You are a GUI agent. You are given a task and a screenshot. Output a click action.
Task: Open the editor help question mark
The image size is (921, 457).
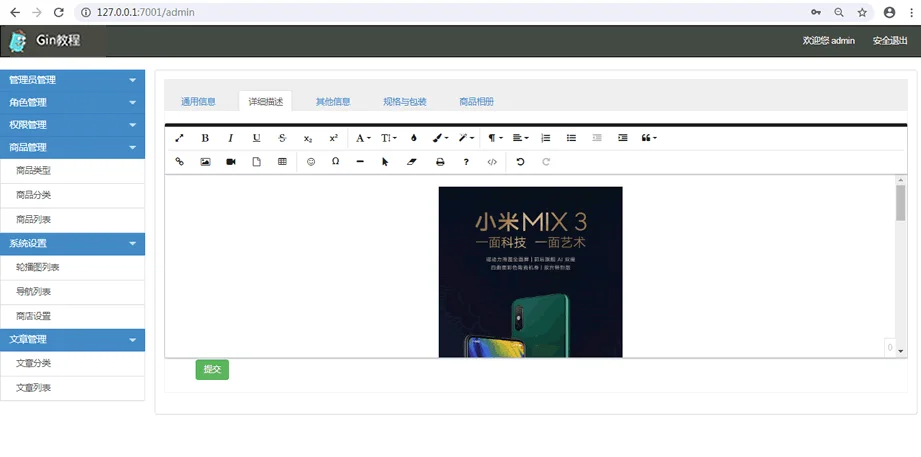click(x=466, y=162)
